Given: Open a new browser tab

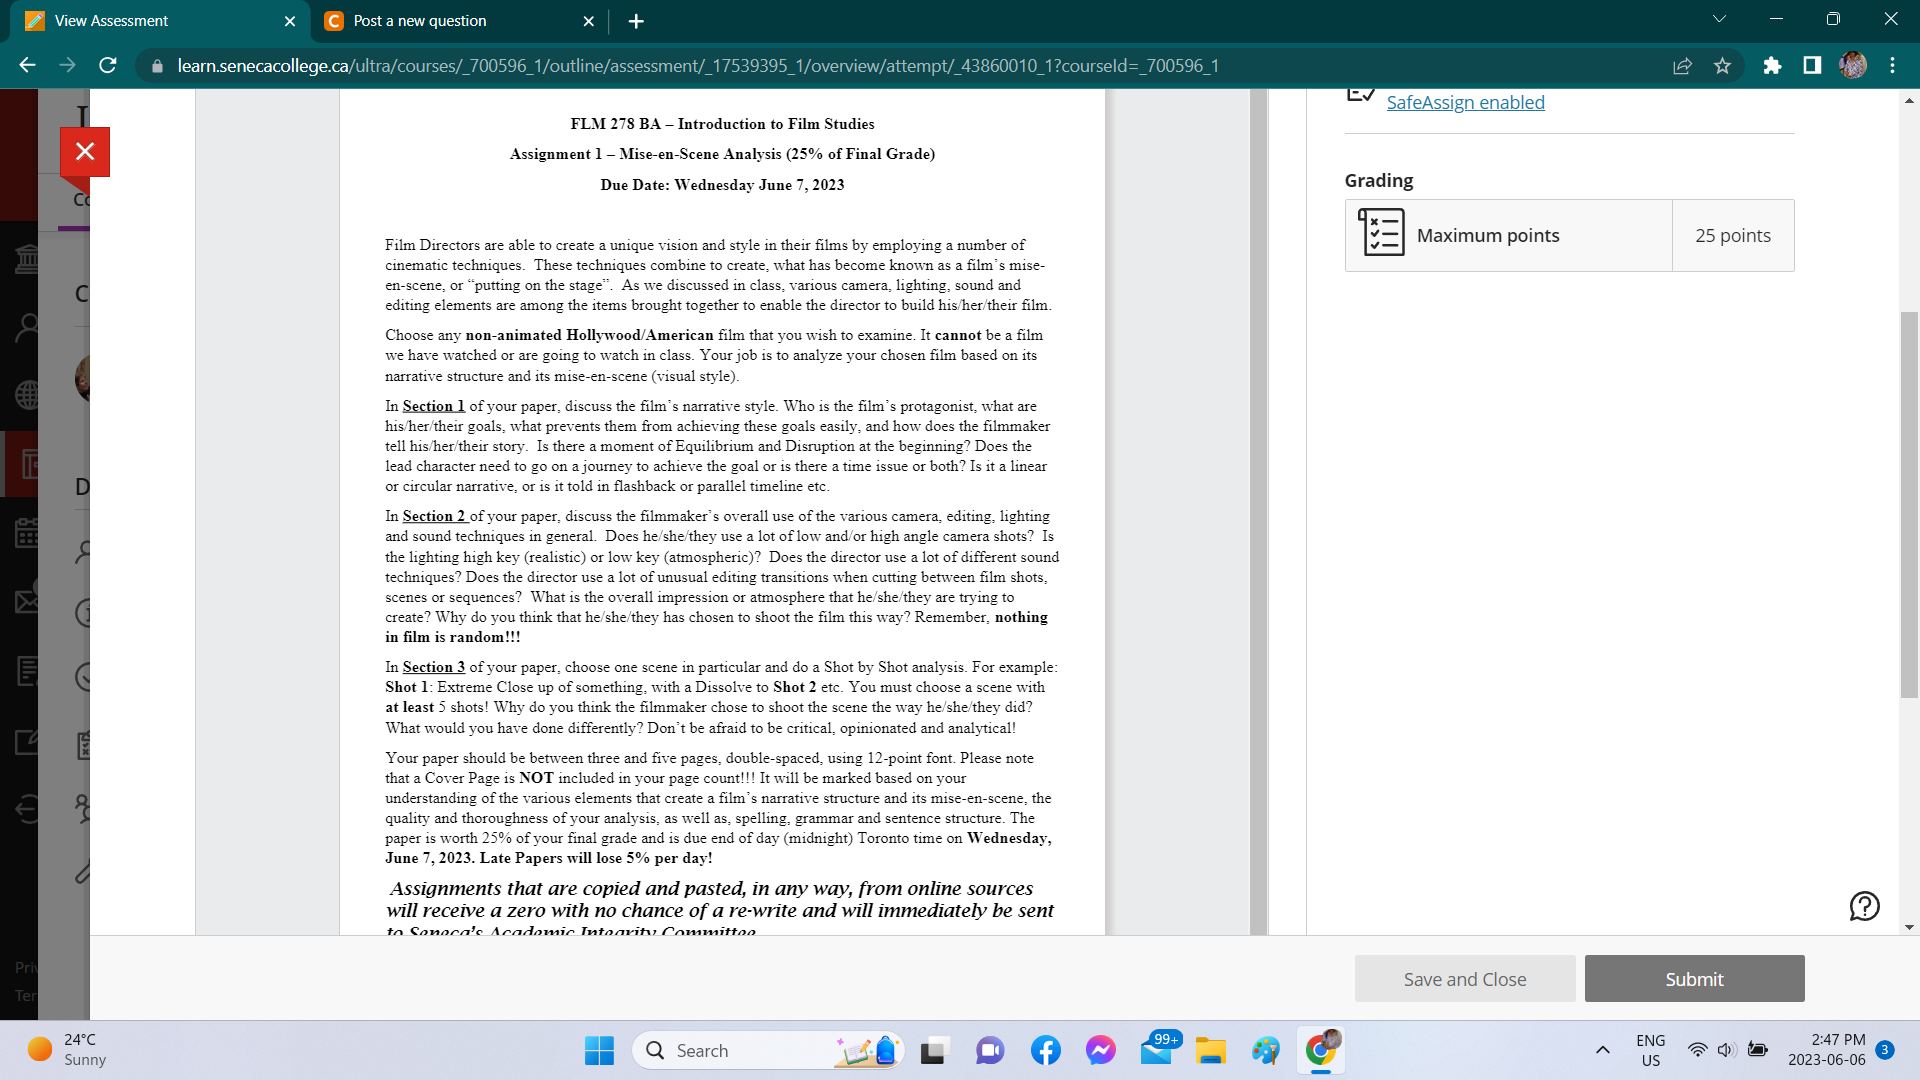Looking at the screenshot, I should [636, 21].
